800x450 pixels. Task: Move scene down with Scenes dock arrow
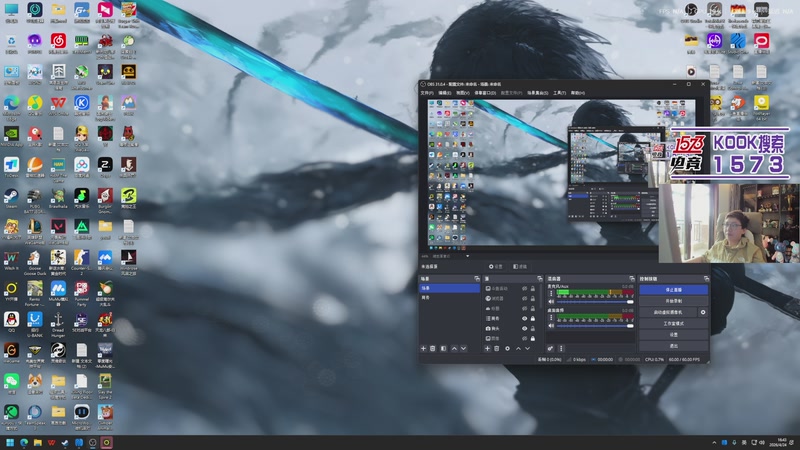click(463, 348)
